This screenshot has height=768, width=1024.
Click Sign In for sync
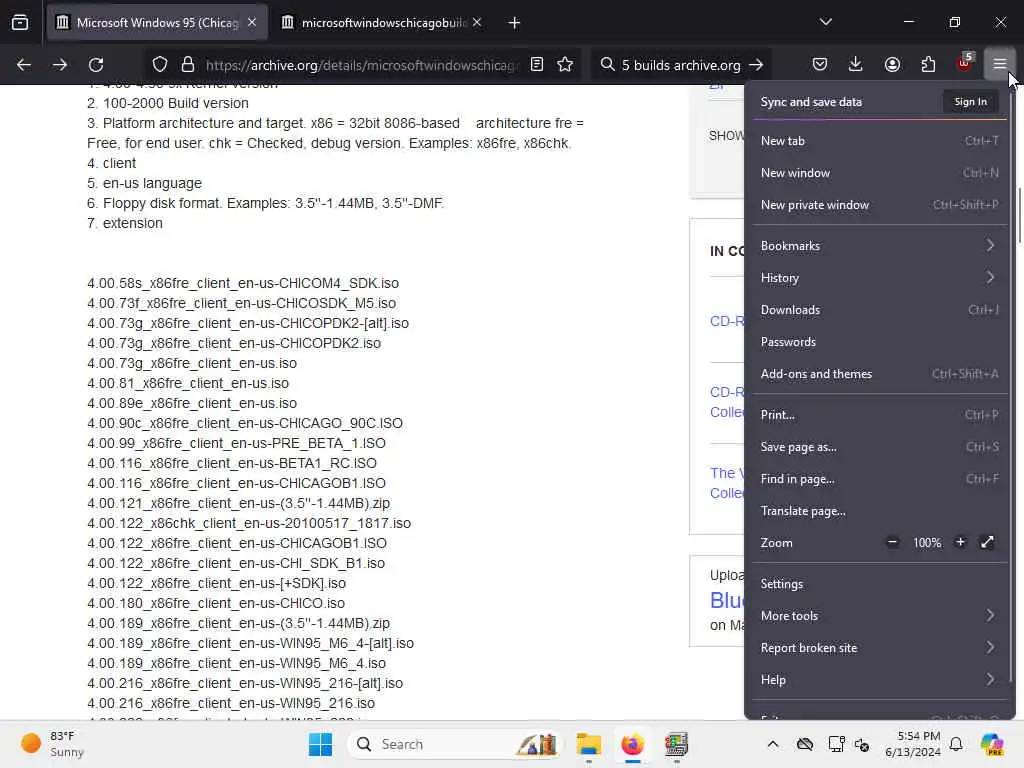(x=970, y=102)
